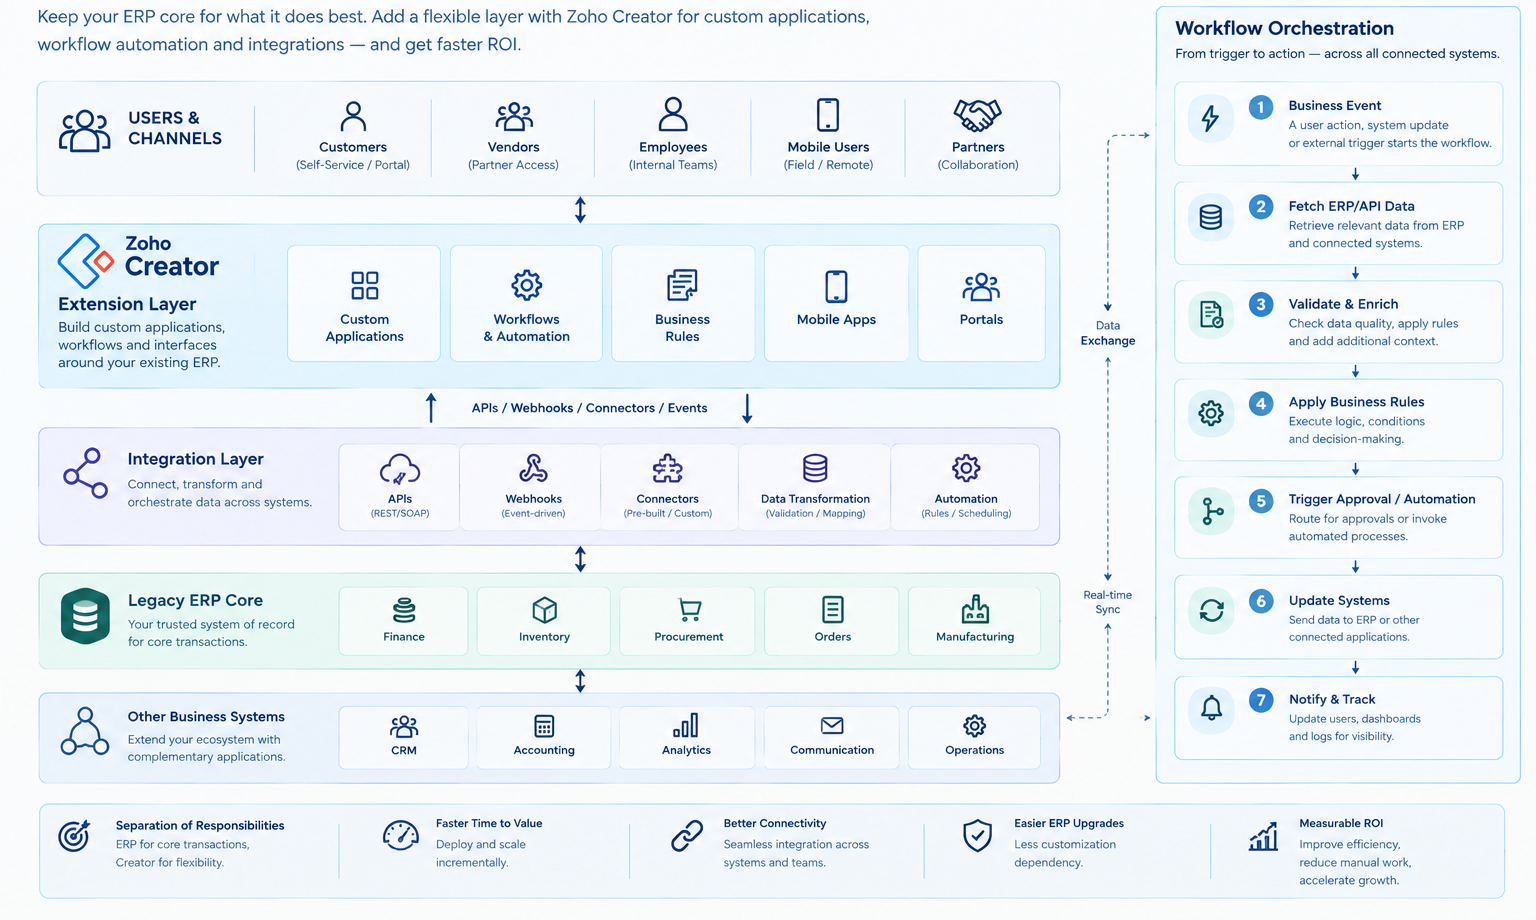The height and width of the screenshot is (920, 1536).
Task: Click the "Workflow Orchestration" heading
Action: coord(1284,28)
